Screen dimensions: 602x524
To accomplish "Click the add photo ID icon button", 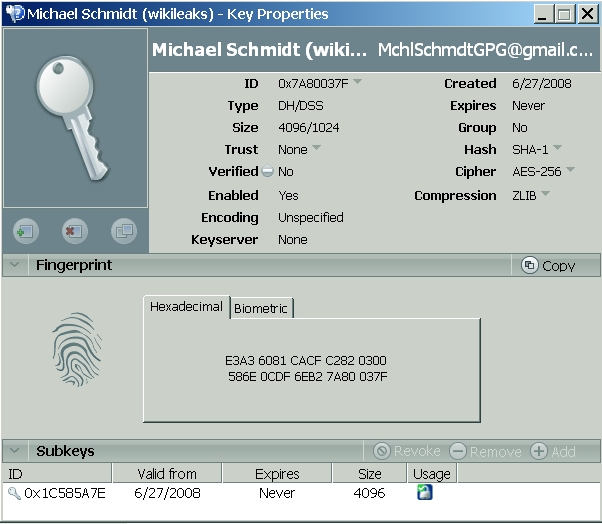I will (x=26, y=231).
